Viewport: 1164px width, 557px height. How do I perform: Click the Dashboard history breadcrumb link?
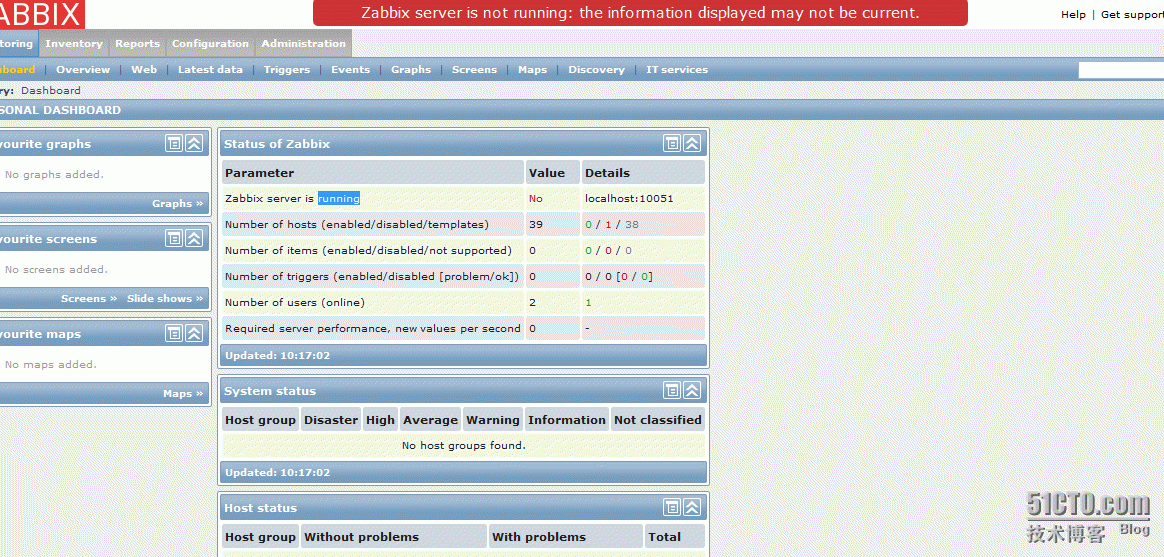click(x=50, y=91)
